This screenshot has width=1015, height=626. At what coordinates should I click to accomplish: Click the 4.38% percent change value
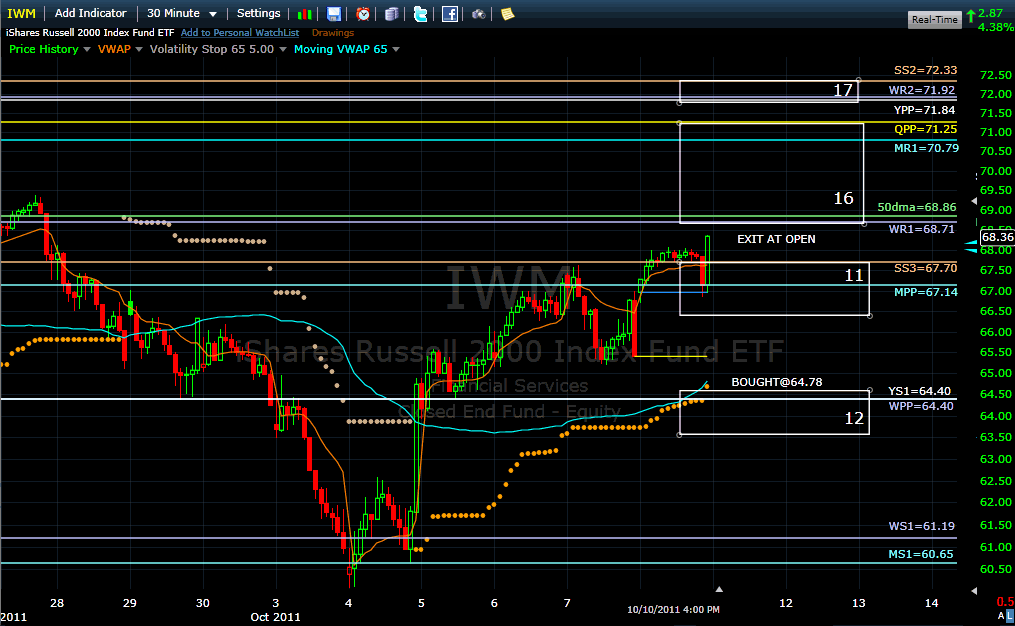click(996, 27)
